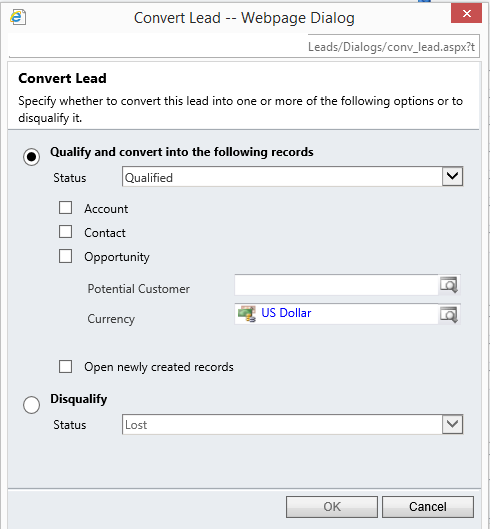Open the Qualified status combo box

pyautogui.click(x=292, y=176)
